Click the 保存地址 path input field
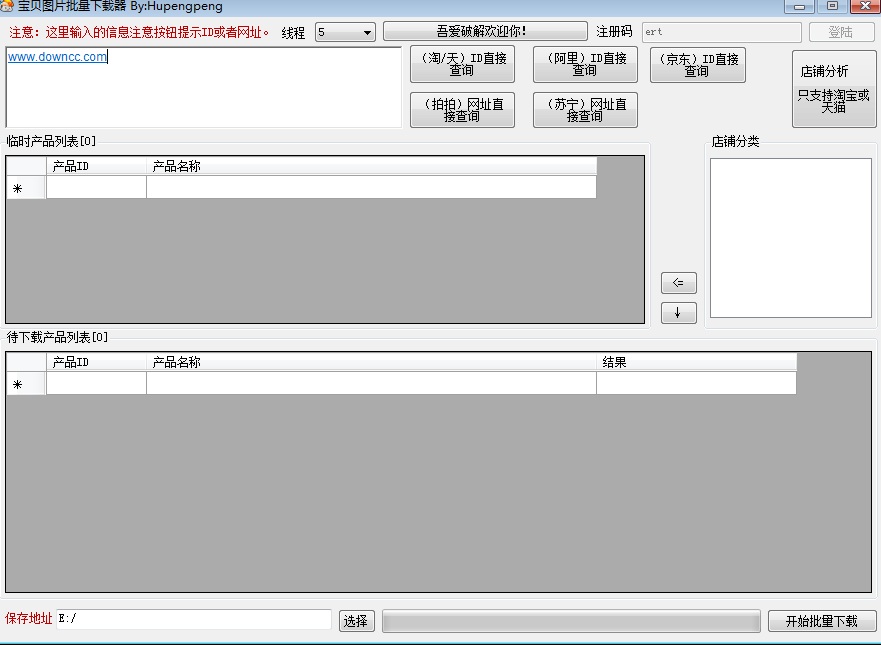This screenshot has width=881, height=645. click(193, 620)
